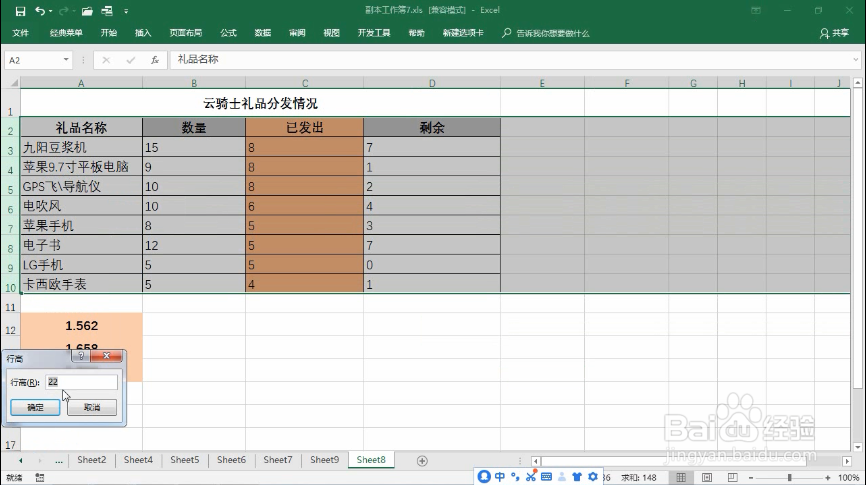Screen dimensions: 866x485
Task: Switch to the 开始 ribbon tab
Action: [x=109, y=33]
